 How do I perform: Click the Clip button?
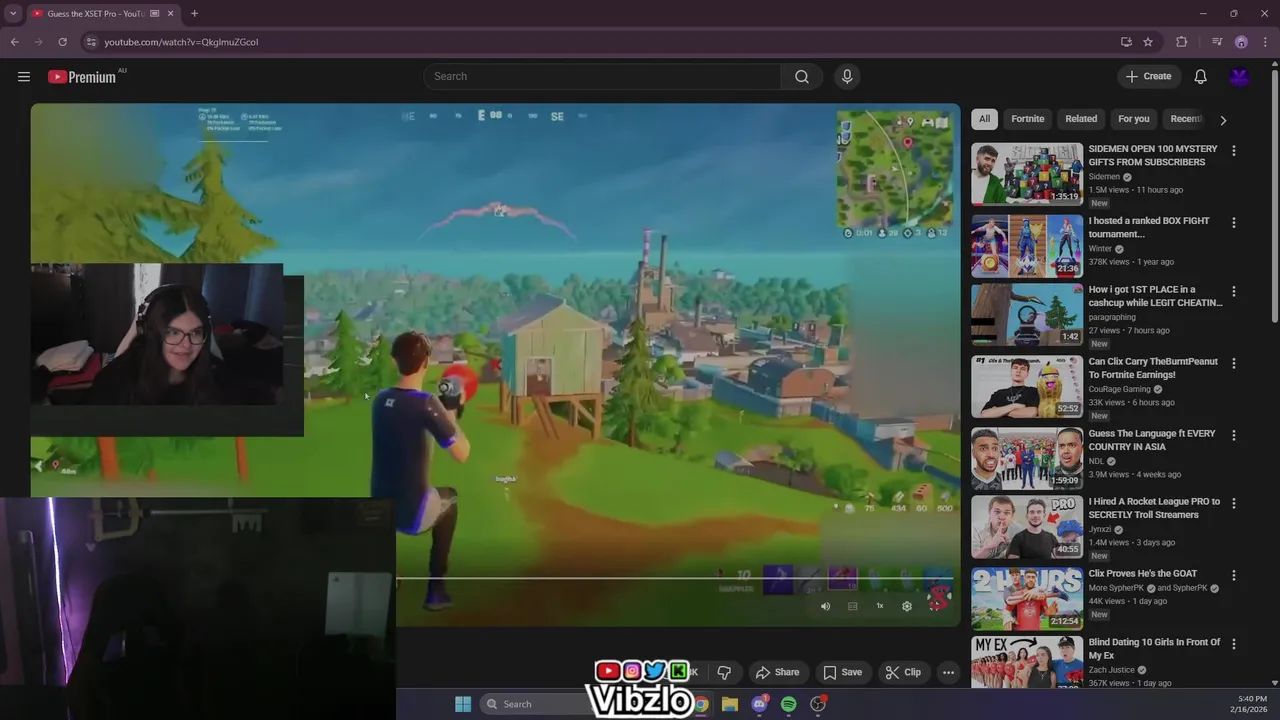(x=903, y=672)
